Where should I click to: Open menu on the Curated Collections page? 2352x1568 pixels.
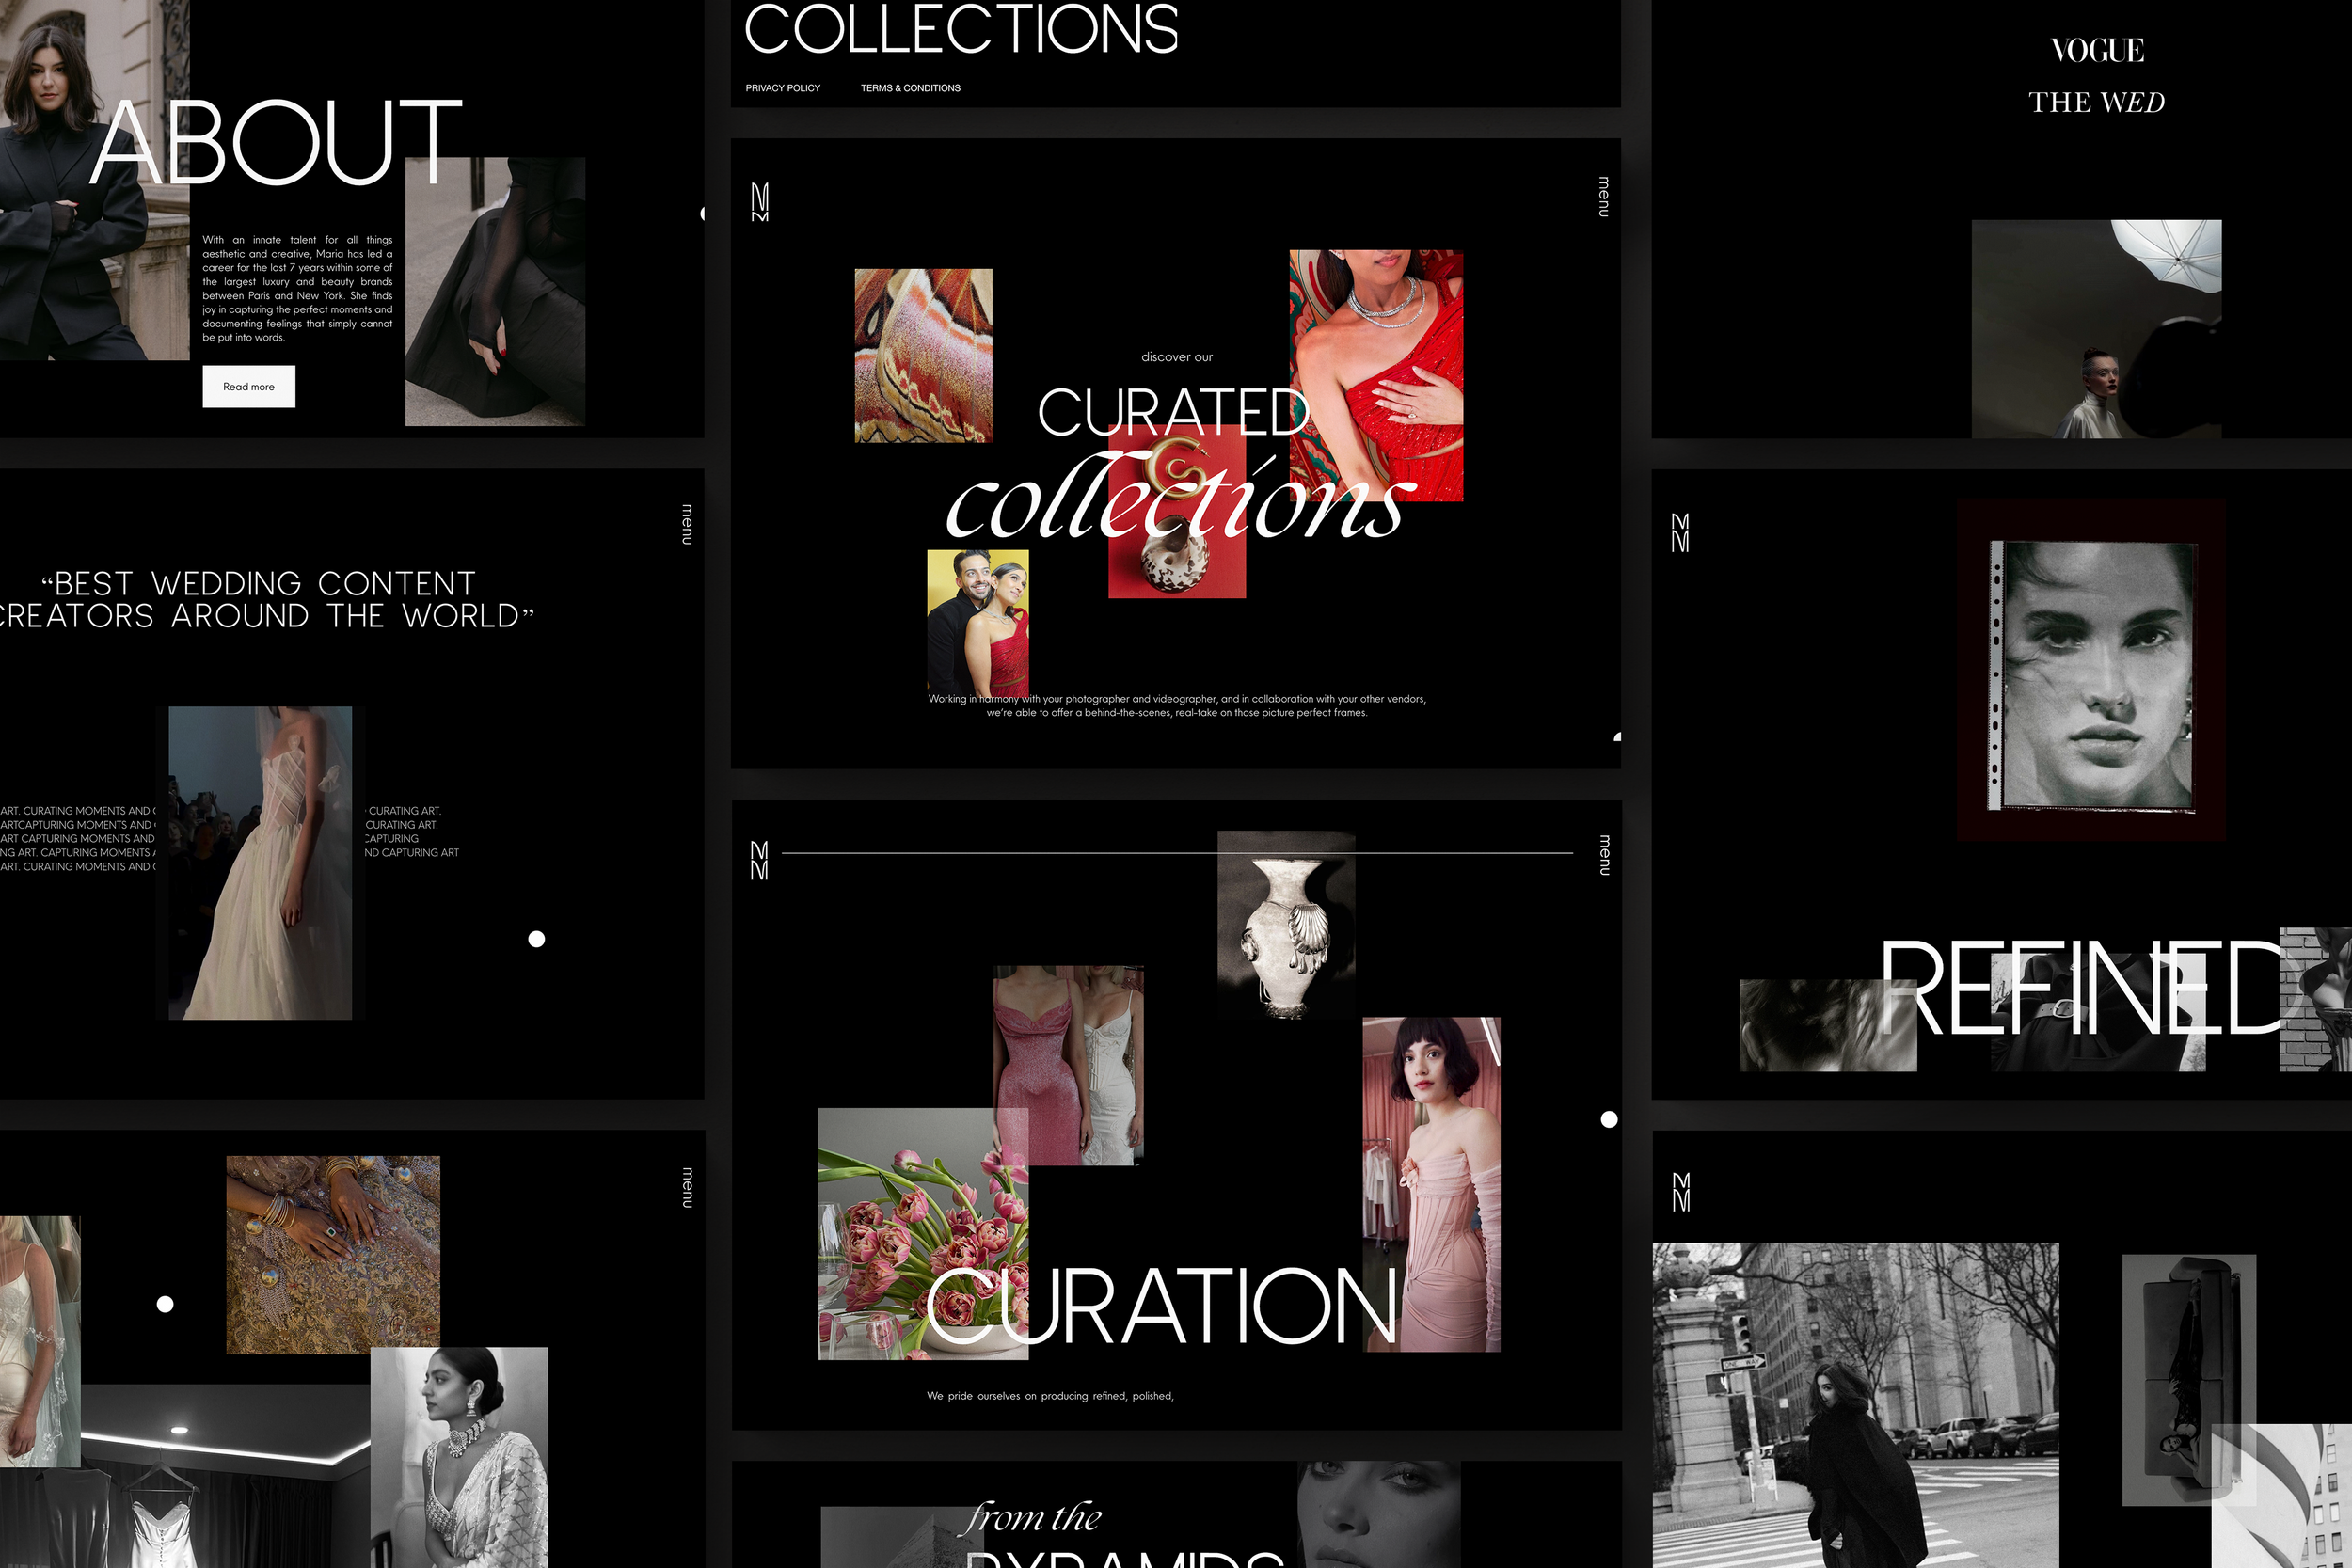click(1603, 197)
